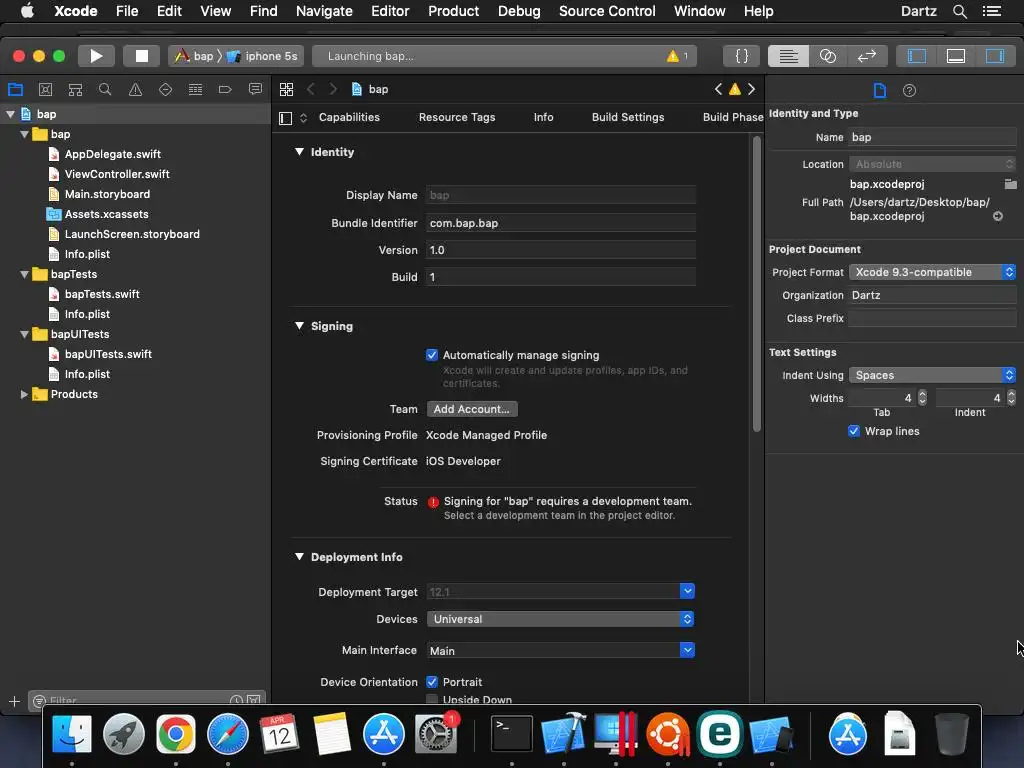Collapse the bapUITests folder
Viewport: 1024px width, 768px height.
point(24,334)
